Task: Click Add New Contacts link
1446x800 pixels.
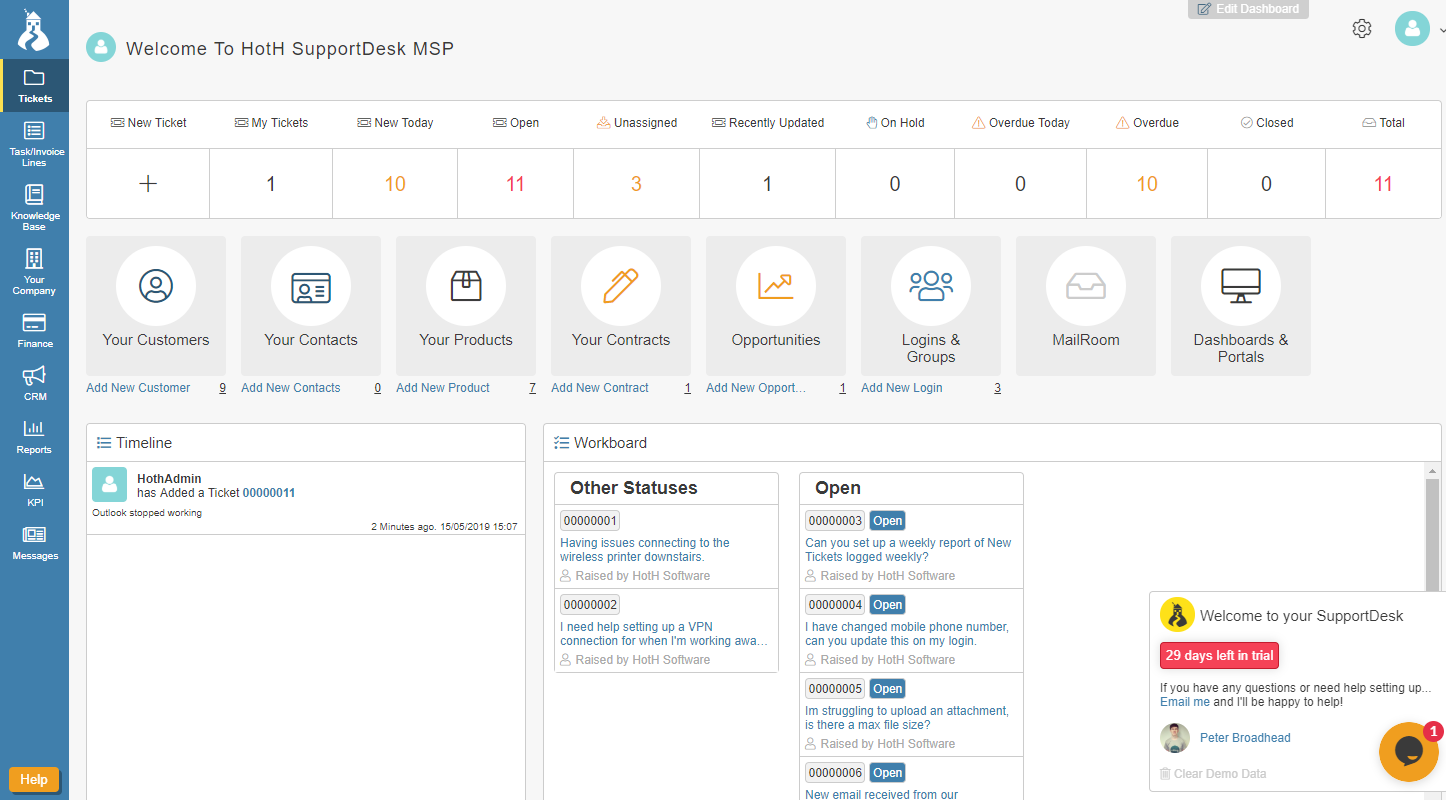Action: coord(291,388)
